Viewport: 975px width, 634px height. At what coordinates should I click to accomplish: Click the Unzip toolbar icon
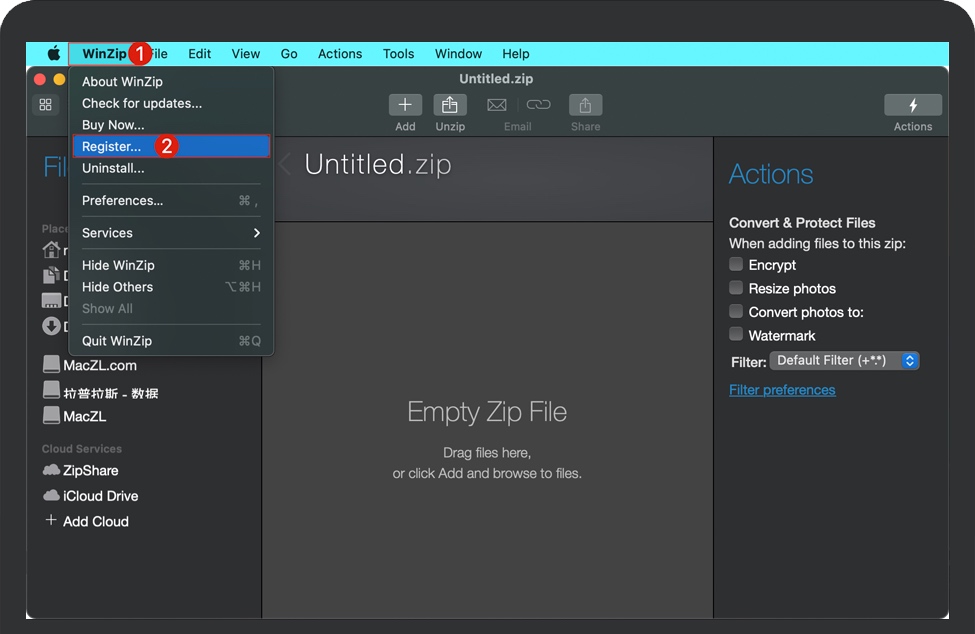(450, 105)
